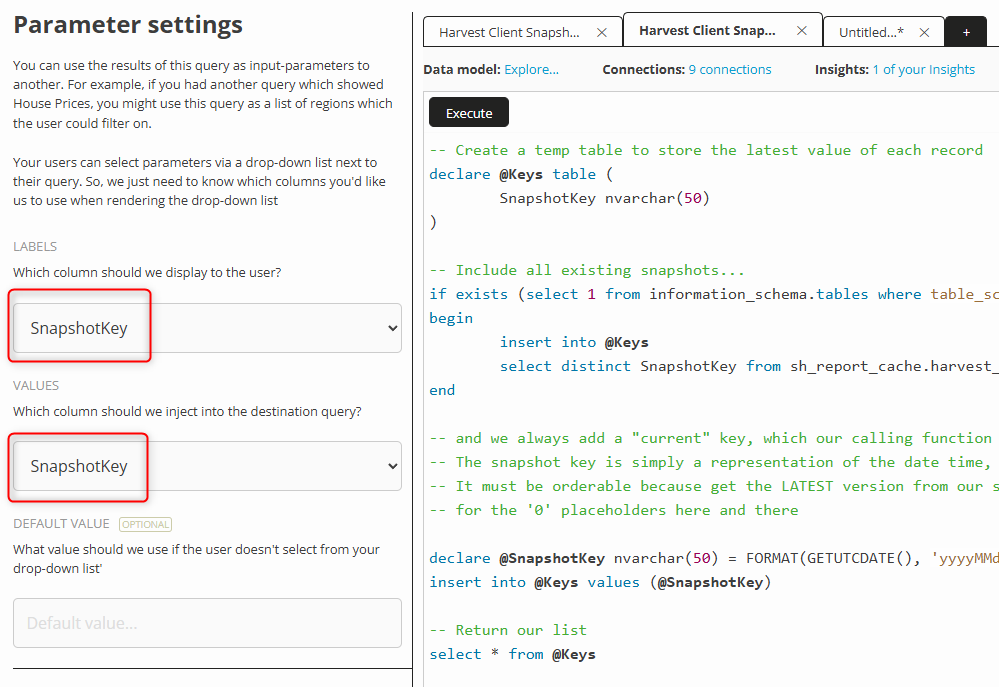Click the OPTIONAL badge beside Default Value
Image resolution: width=999 pixels, height=687 pixels.
pos(145,523)
